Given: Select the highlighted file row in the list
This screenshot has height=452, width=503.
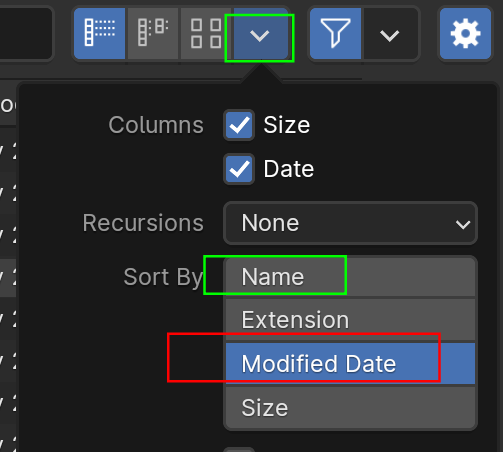Looking at the screenshot, I should (x=8, y=278).
